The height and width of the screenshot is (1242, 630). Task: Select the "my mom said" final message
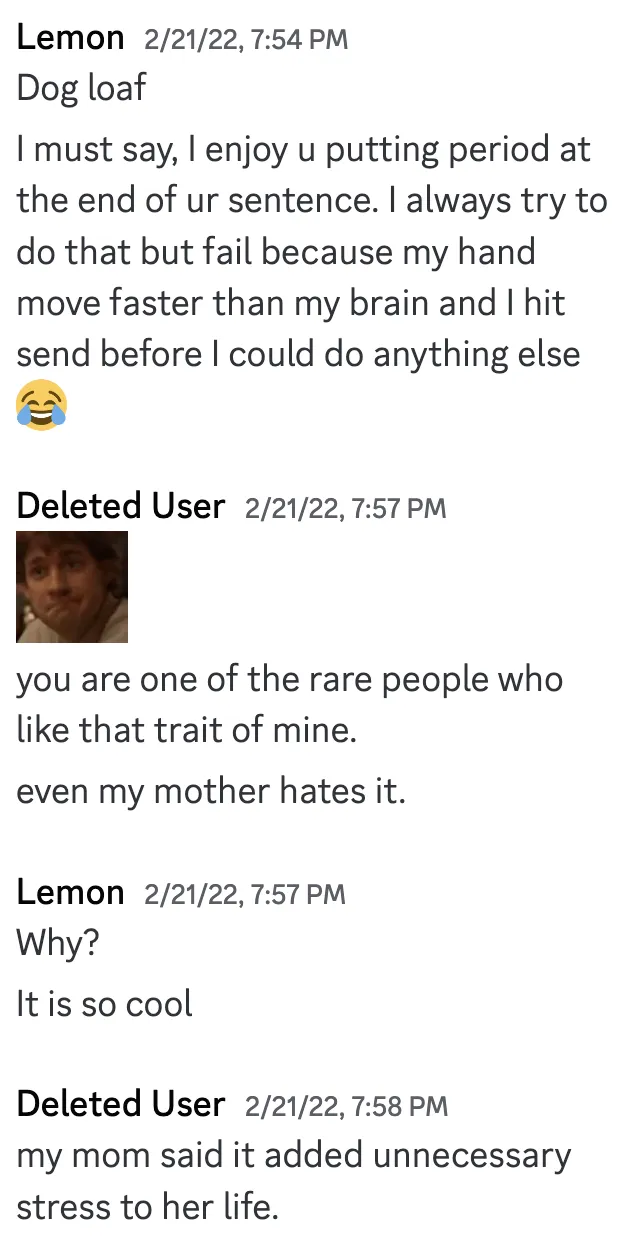tap(293, 1181)
